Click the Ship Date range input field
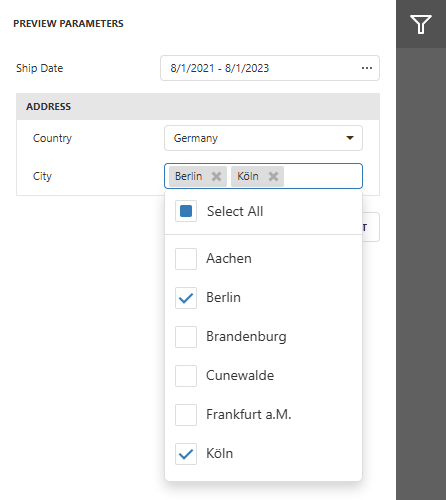This screenshot has width=446, height=500. click(x=270, y=68)
